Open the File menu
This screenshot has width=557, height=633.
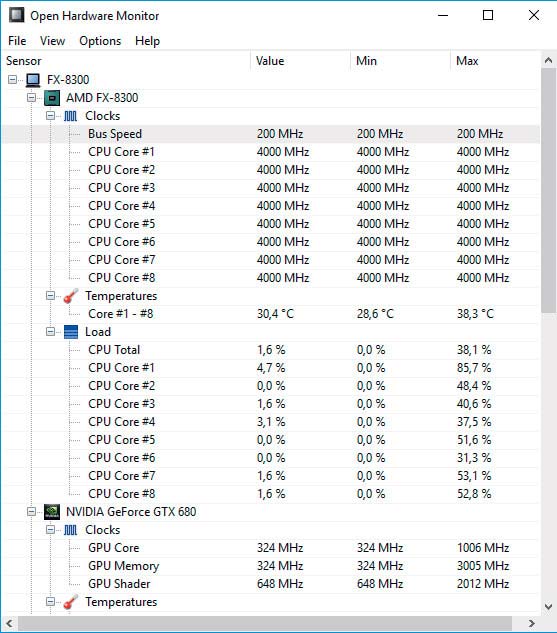point(17,41)
